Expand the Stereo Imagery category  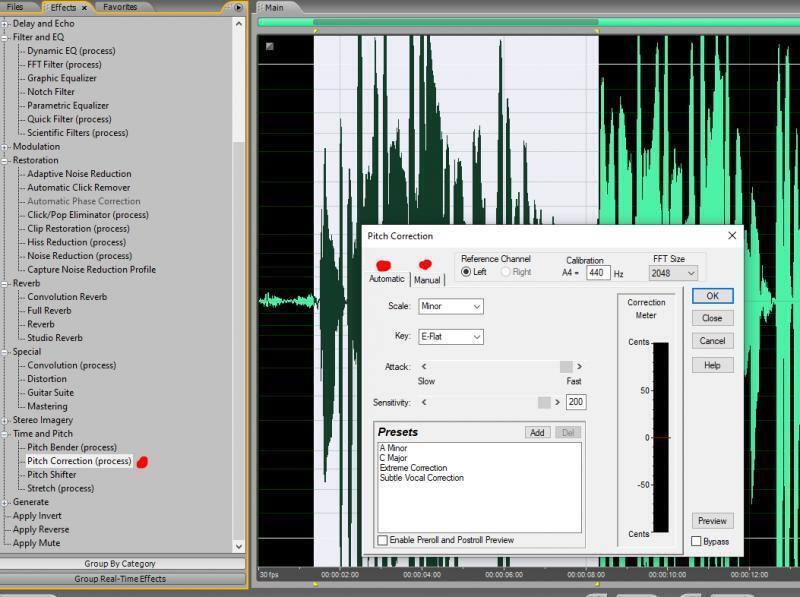[x=5, y=420]
